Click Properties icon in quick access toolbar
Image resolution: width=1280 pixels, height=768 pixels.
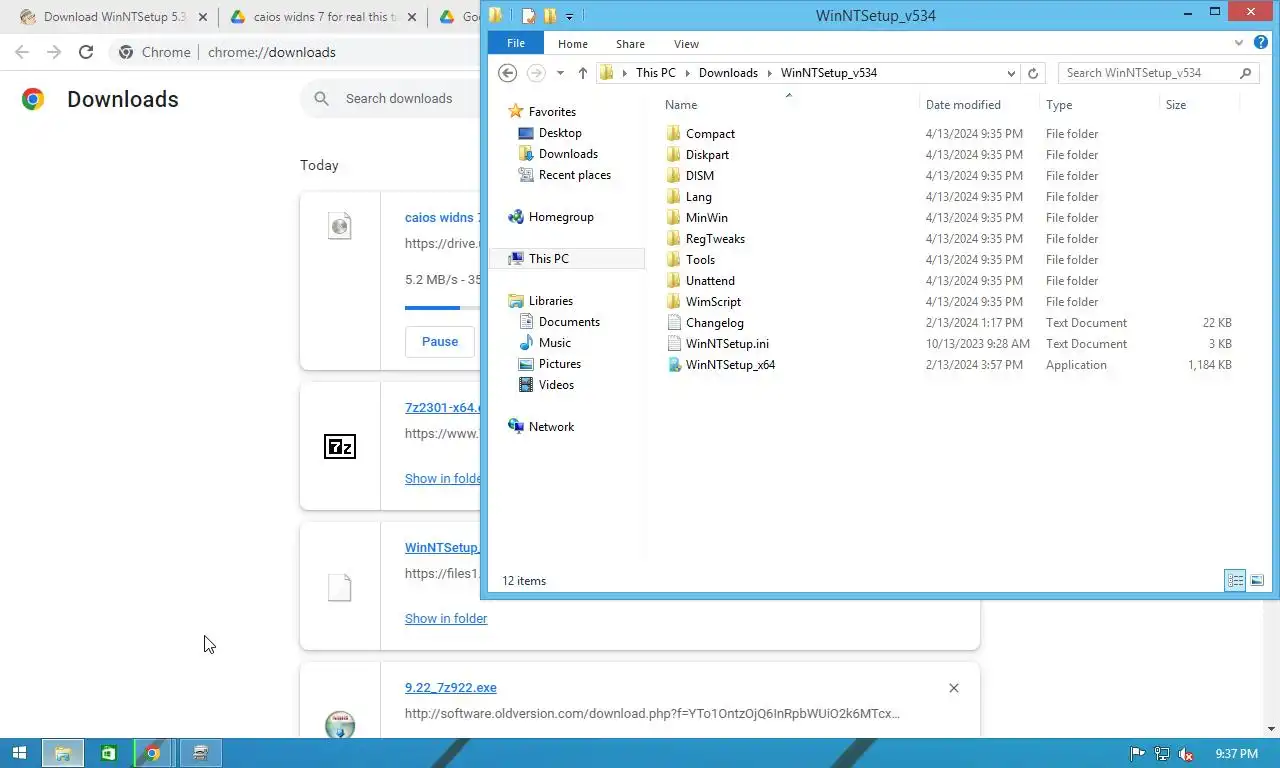pyautogui.click(x=529, y=16)
